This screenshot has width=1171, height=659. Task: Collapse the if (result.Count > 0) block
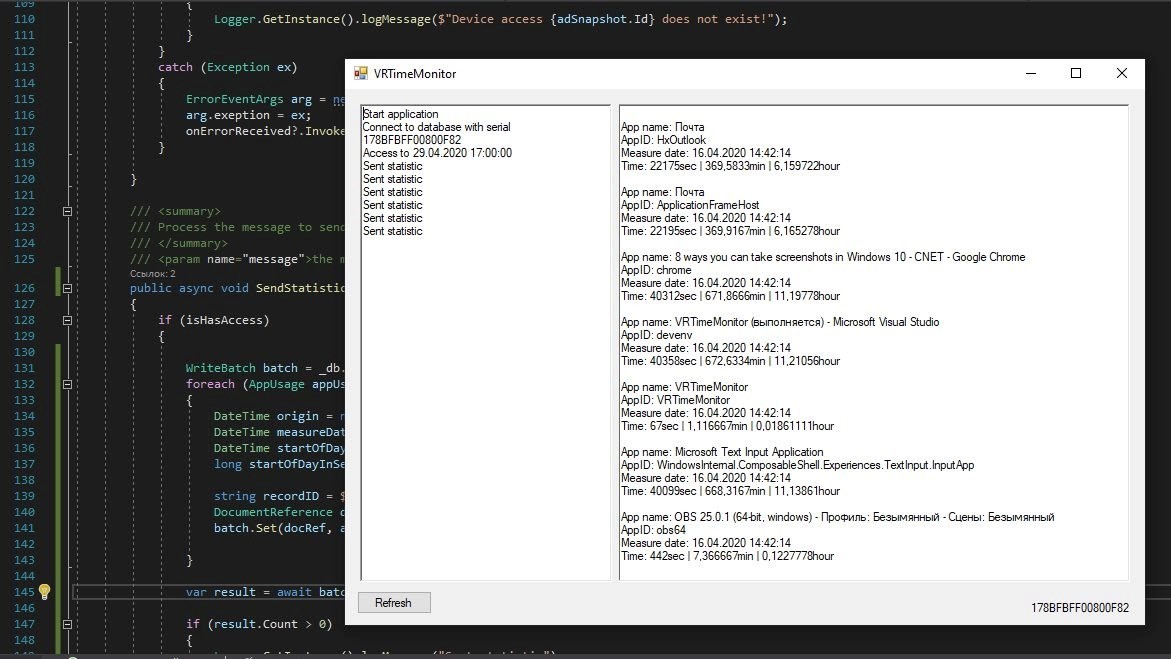[x=67, y=625]
